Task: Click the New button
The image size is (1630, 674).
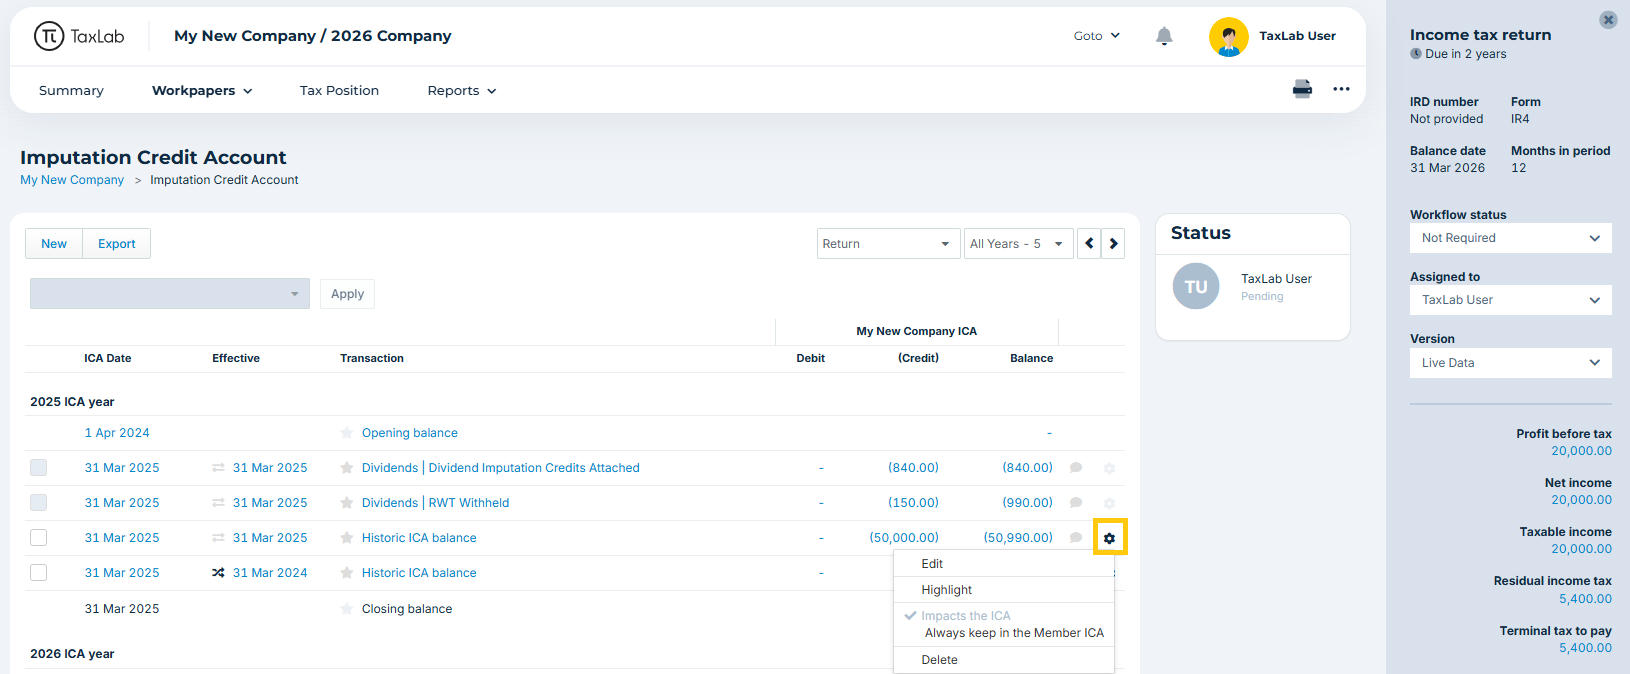Action: (x=54, y=244)
